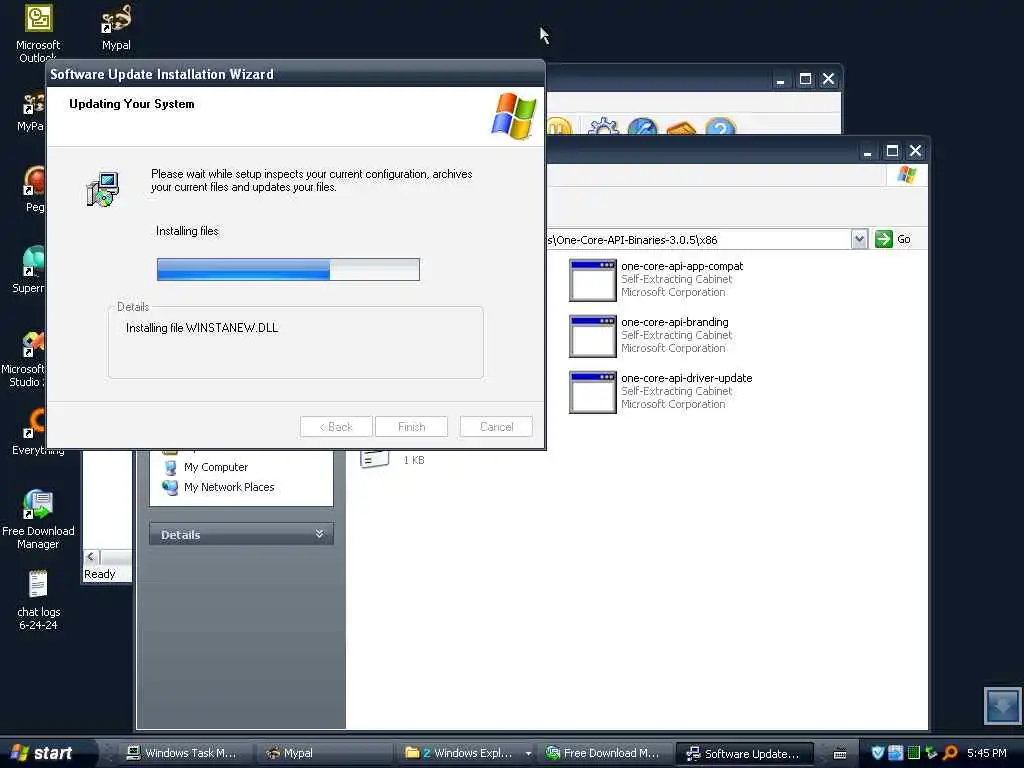Click the Installing file WINSTANEW.DLL detail text

[x=202, y=328]
